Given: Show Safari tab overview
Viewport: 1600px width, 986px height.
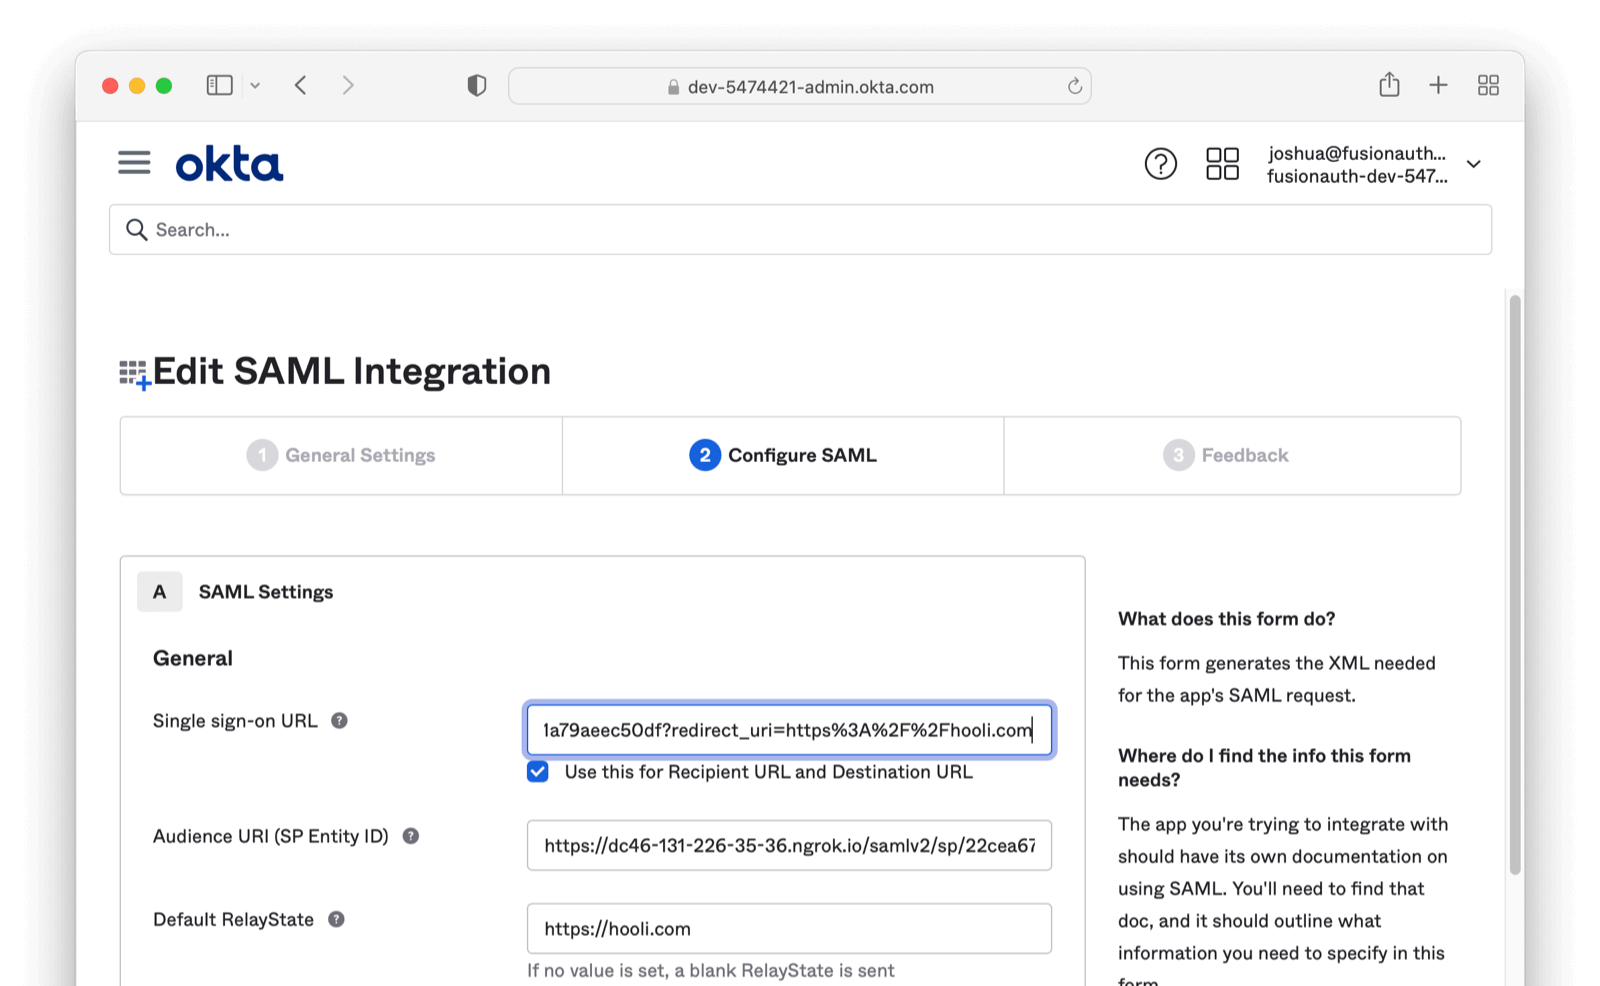Looking at the screenshot, I should pyautogui.click(x=1488, y=86).
